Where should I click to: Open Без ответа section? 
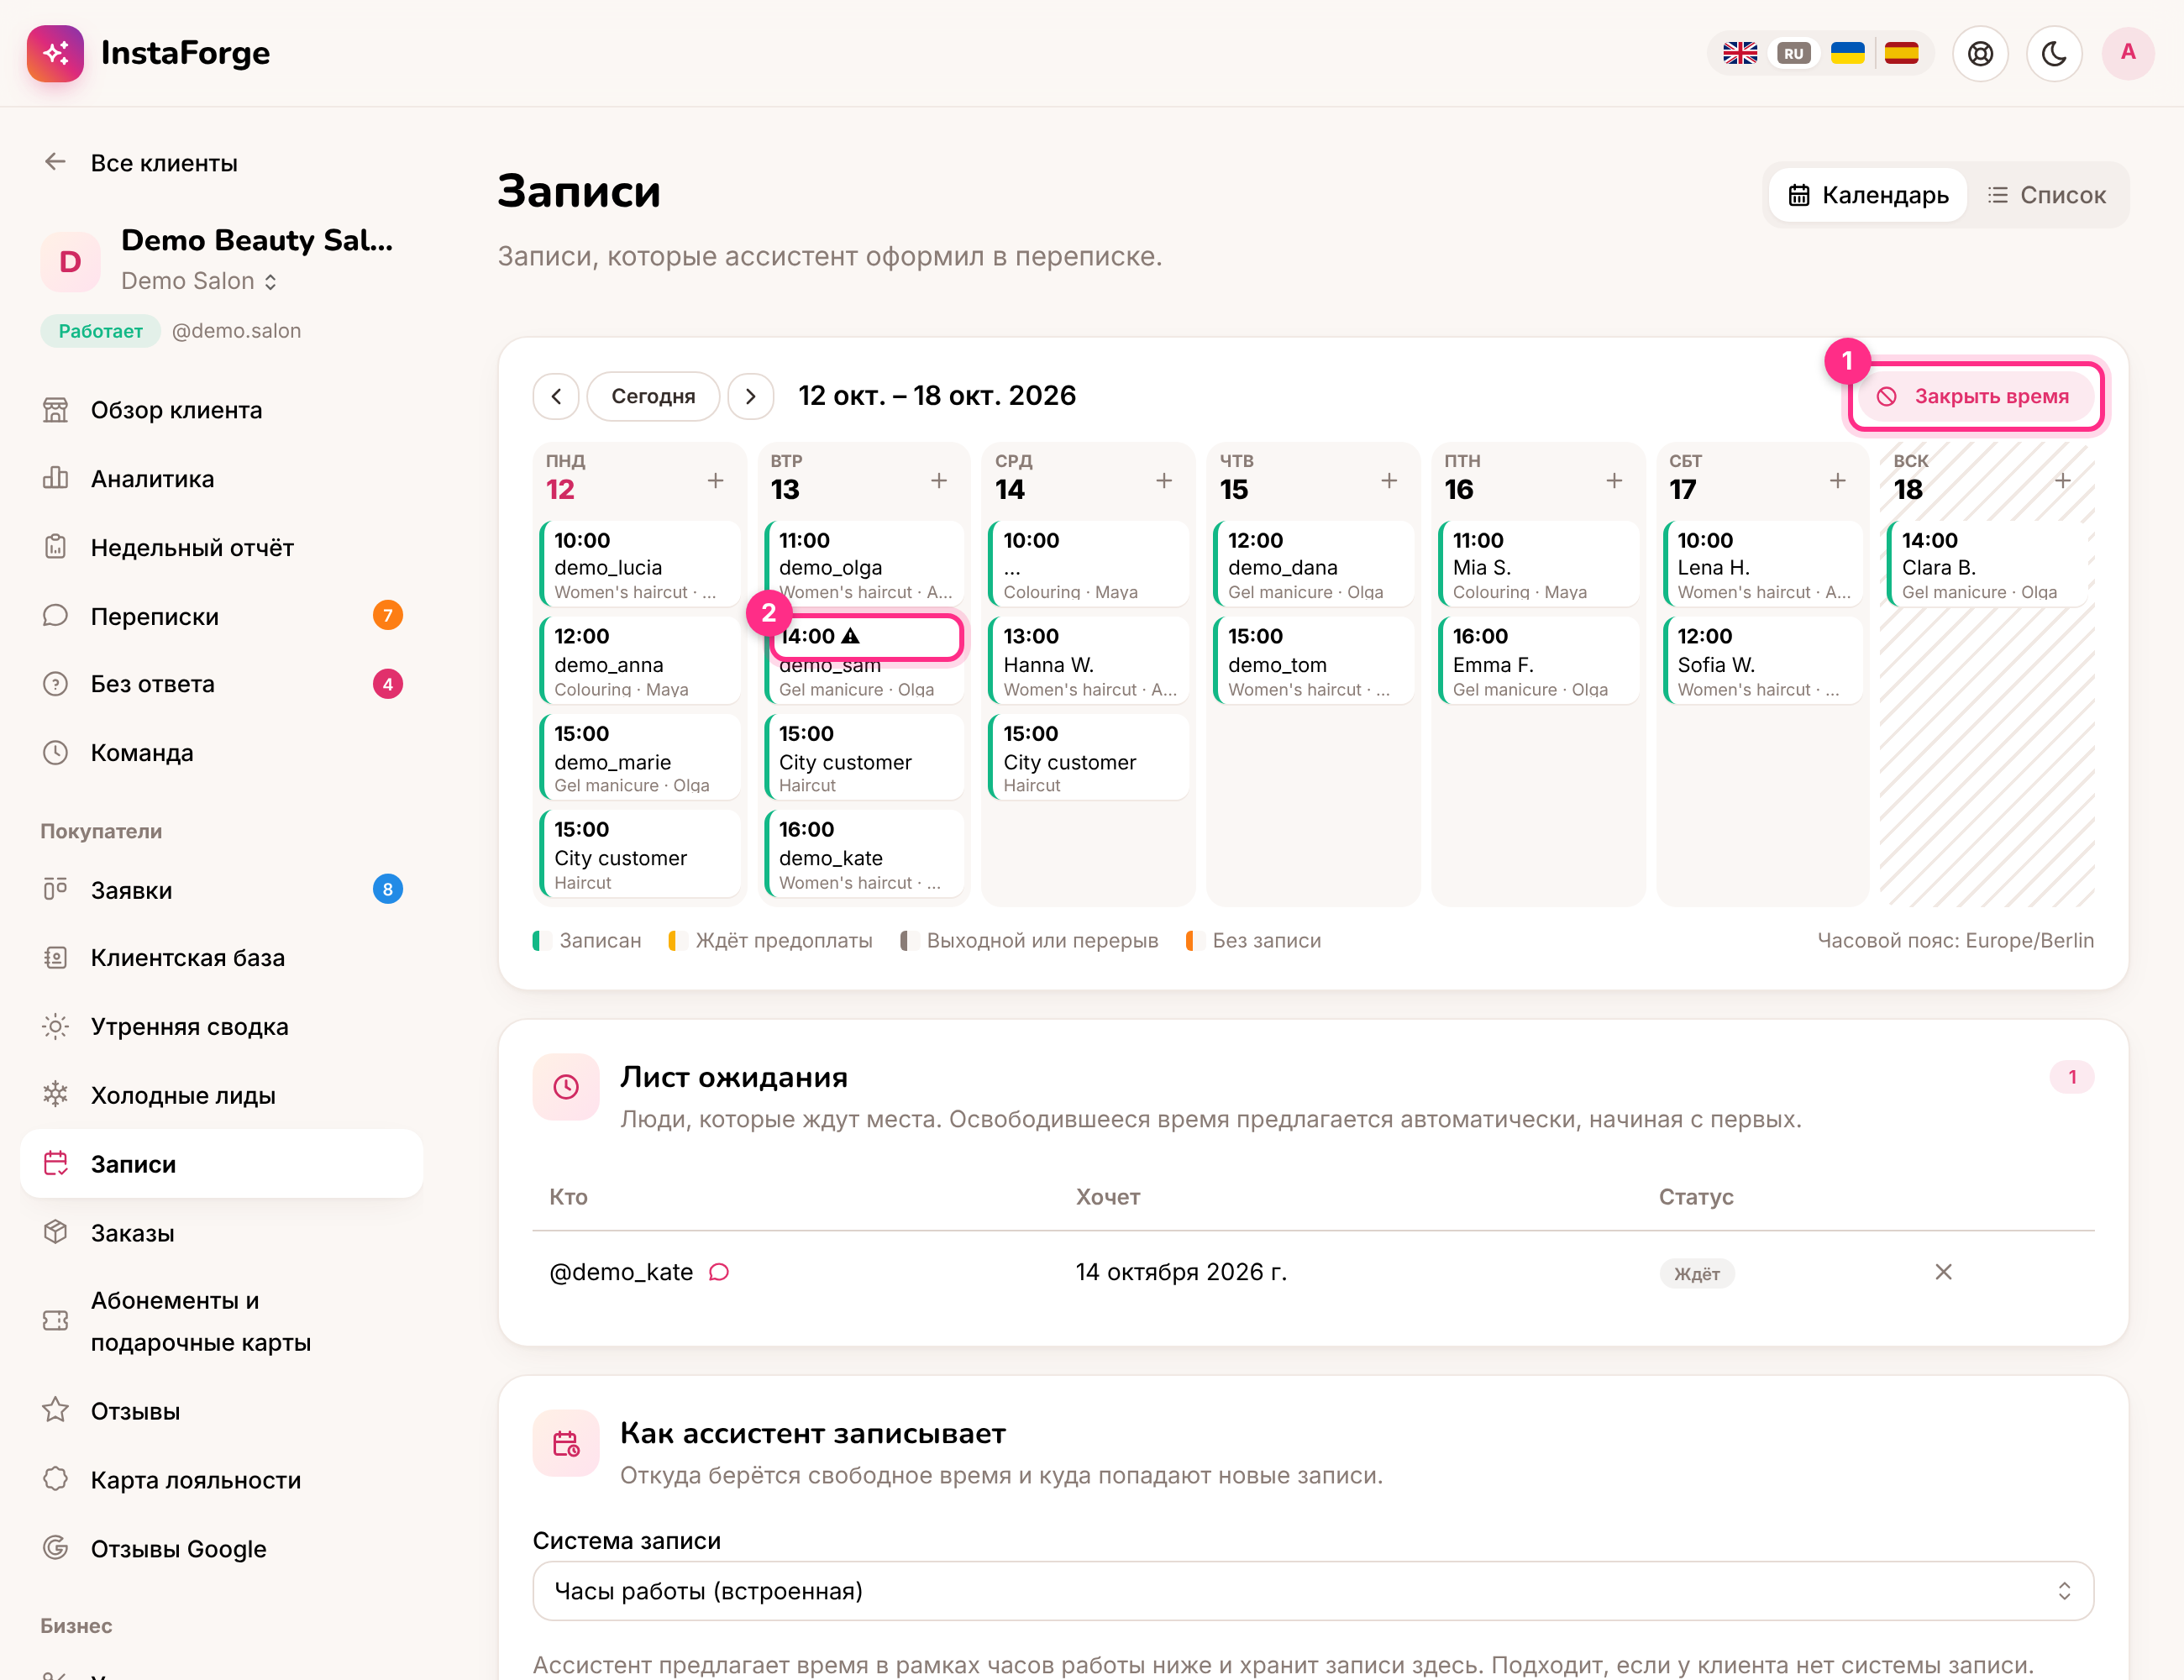[x=221, y=684]
